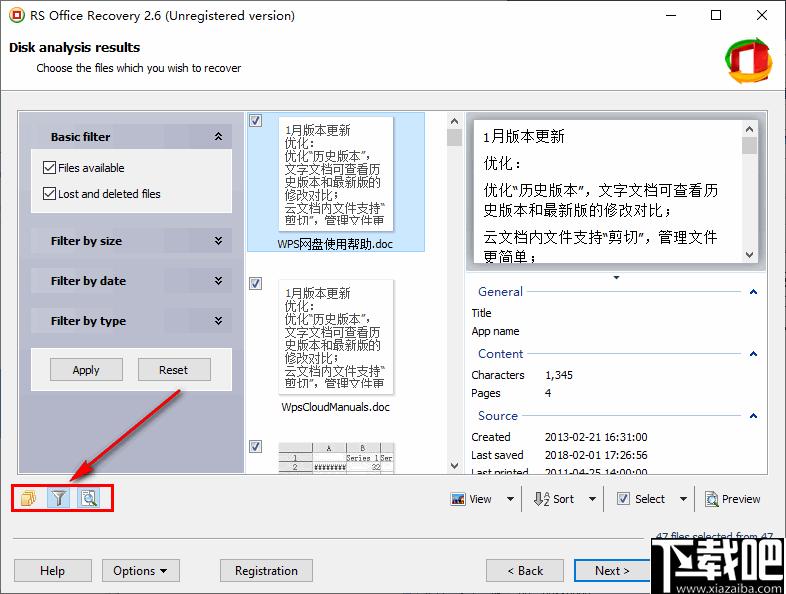Open the magnifier search panel icon
The height and width of the screenshot is (594, 786).
(x=89, y=498)
